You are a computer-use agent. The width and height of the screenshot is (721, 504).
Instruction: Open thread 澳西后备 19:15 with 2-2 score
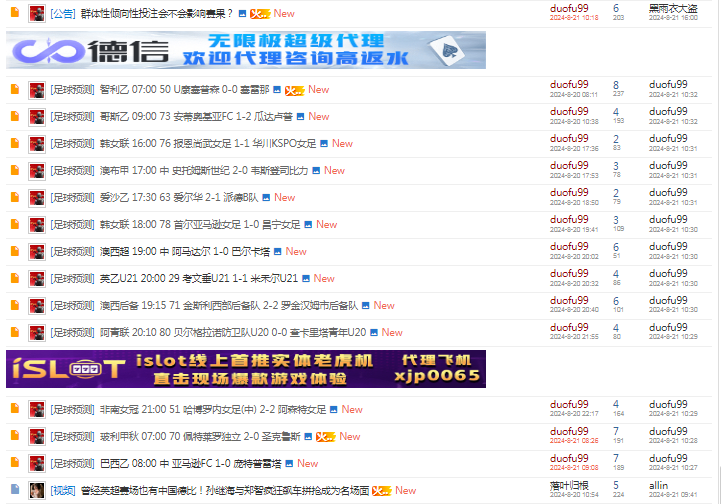[229, 306]
